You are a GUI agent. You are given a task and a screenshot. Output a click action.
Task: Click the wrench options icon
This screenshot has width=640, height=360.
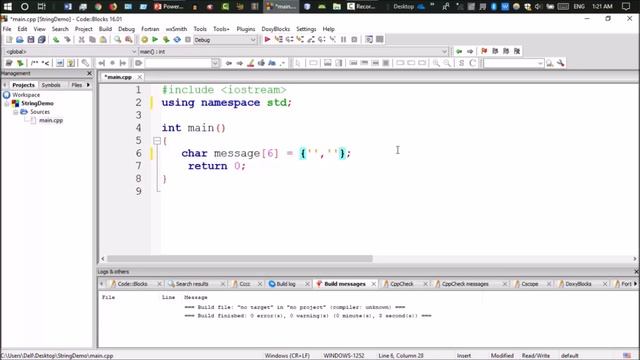[560, 63]
